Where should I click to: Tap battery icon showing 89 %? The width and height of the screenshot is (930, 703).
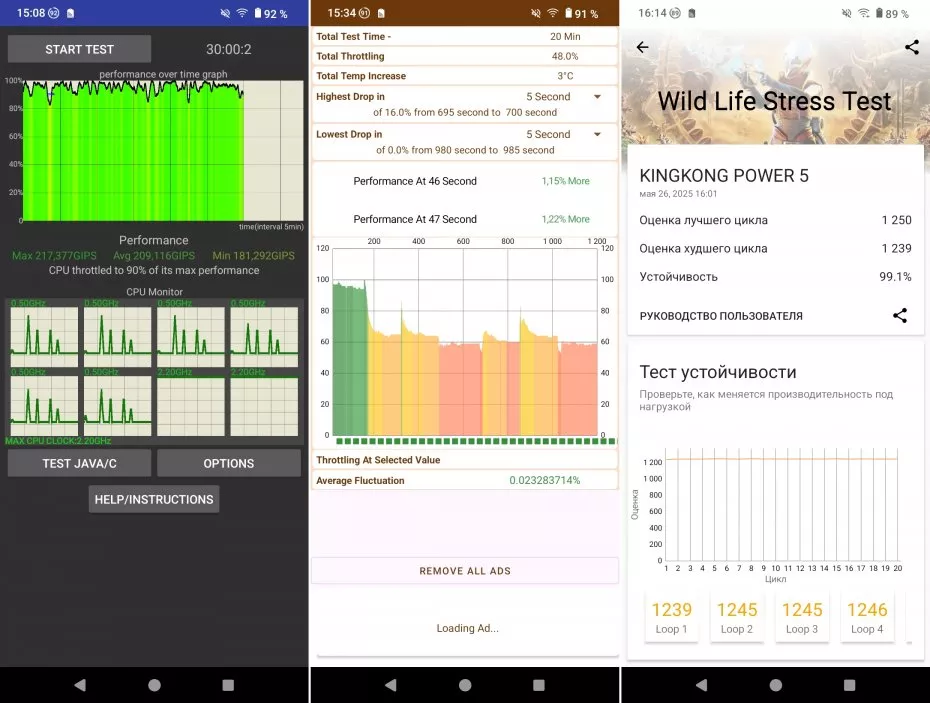[879, 13]
